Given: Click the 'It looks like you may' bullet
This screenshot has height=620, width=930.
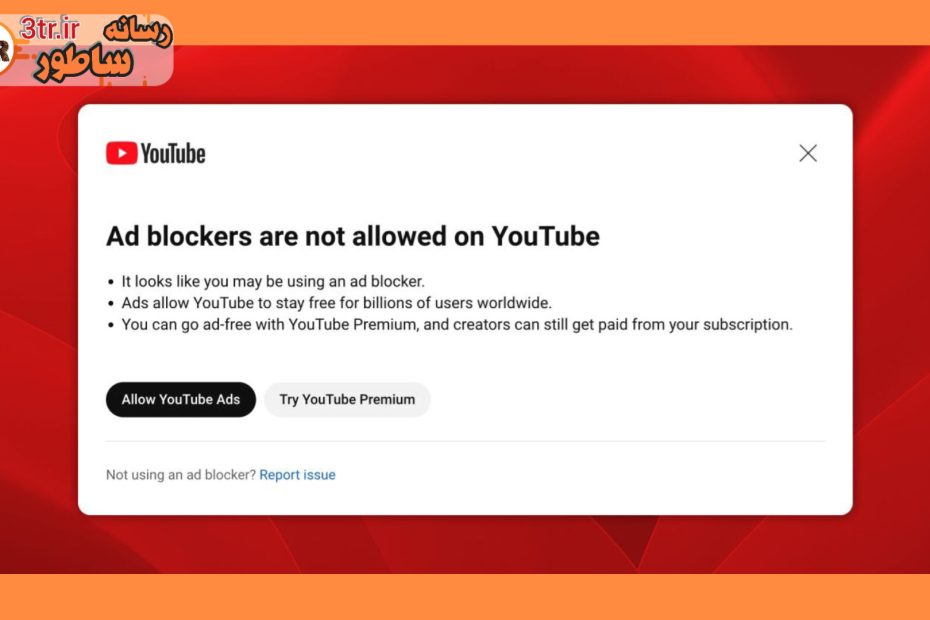Looking at the screenshot, I should point(273,282).
